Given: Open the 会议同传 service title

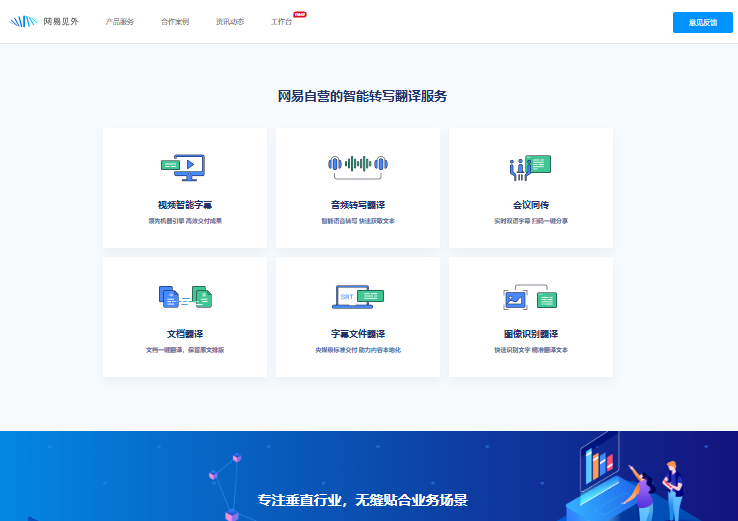Looking at the screenshot, I should tap(531, 205).
